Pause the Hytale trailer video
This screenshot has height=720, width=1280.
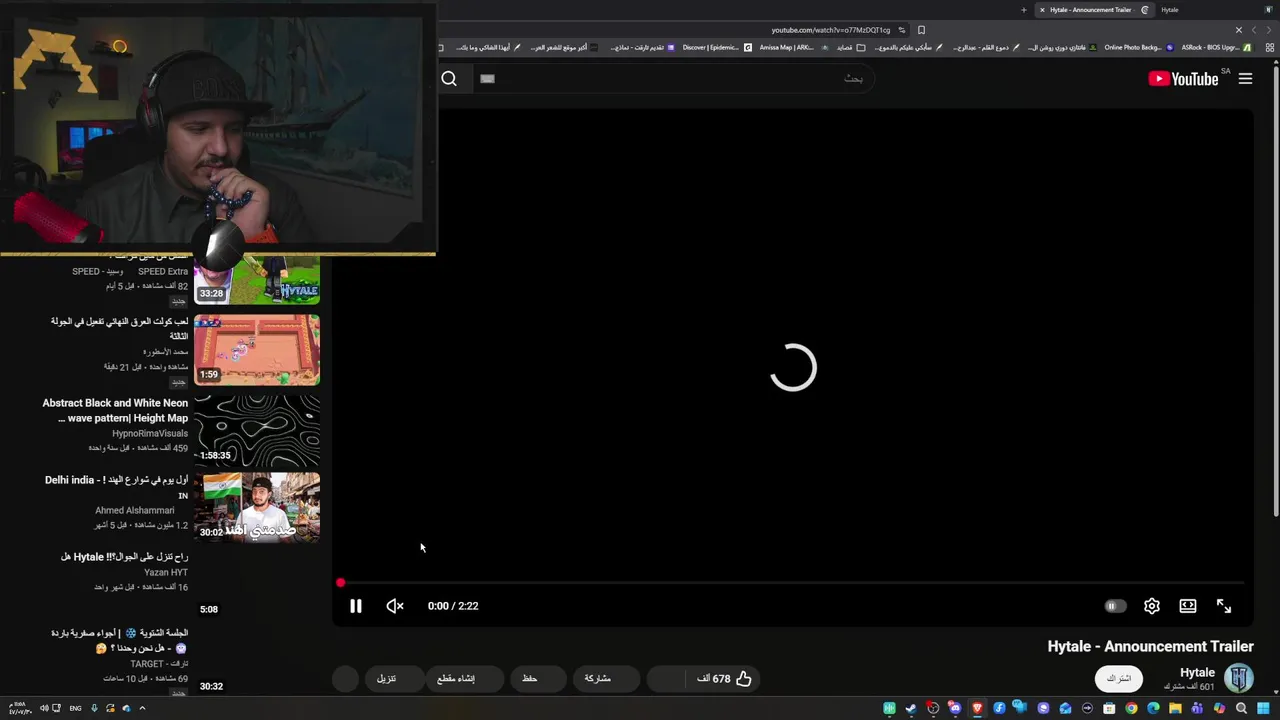pos(355,606)
